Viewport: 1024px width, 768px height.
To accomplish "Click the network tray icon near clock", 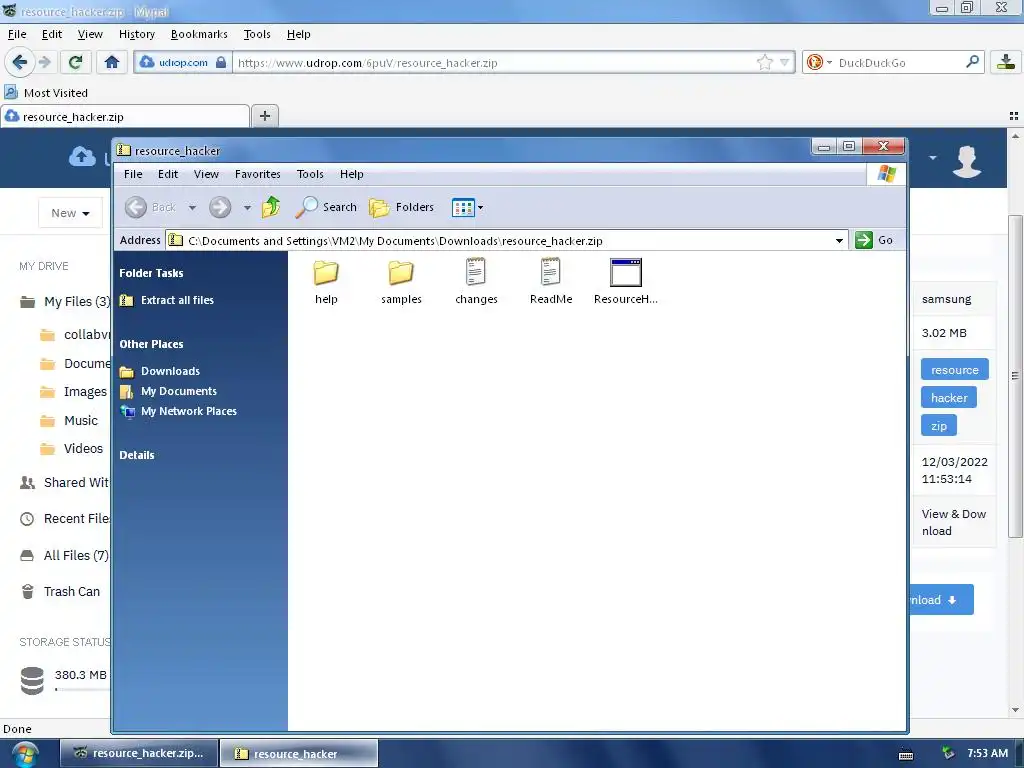I will 948,753.
